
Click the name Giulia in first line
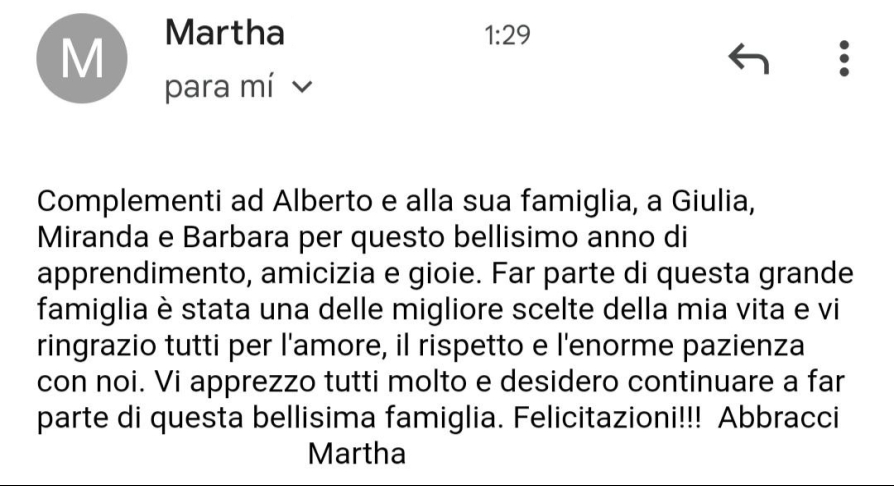tap(713, 201)
